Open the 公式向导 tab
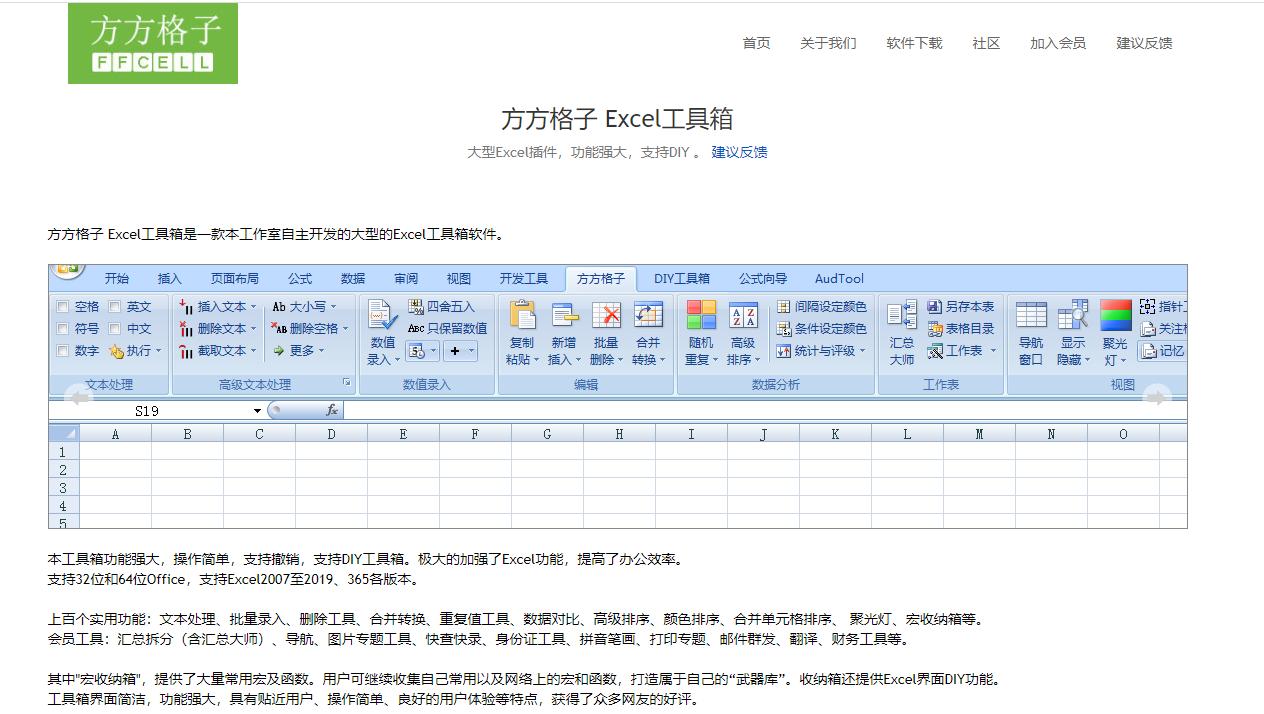Screen dimensions: 1264x714 click(764, 279)
